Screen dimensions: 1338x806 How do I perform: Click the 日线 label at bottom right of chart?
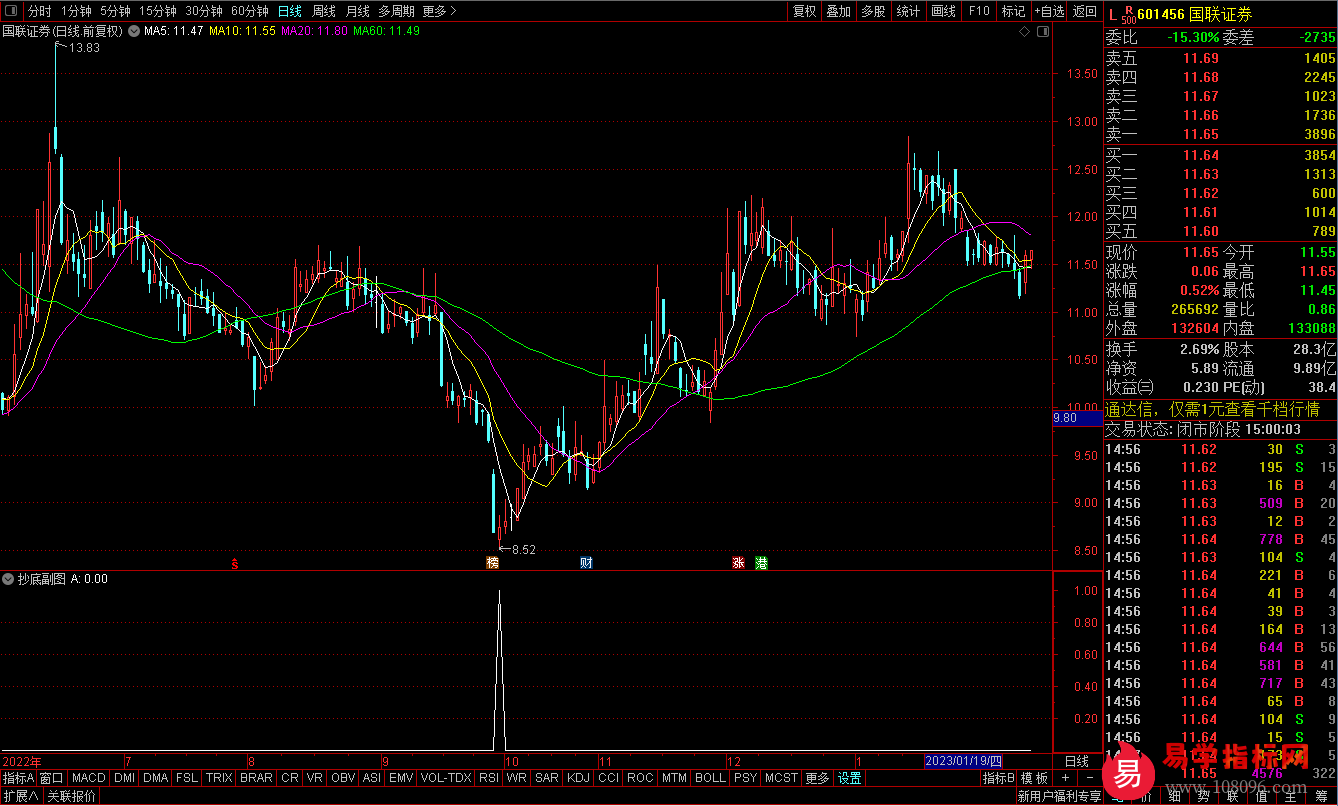click(1077, 761)
